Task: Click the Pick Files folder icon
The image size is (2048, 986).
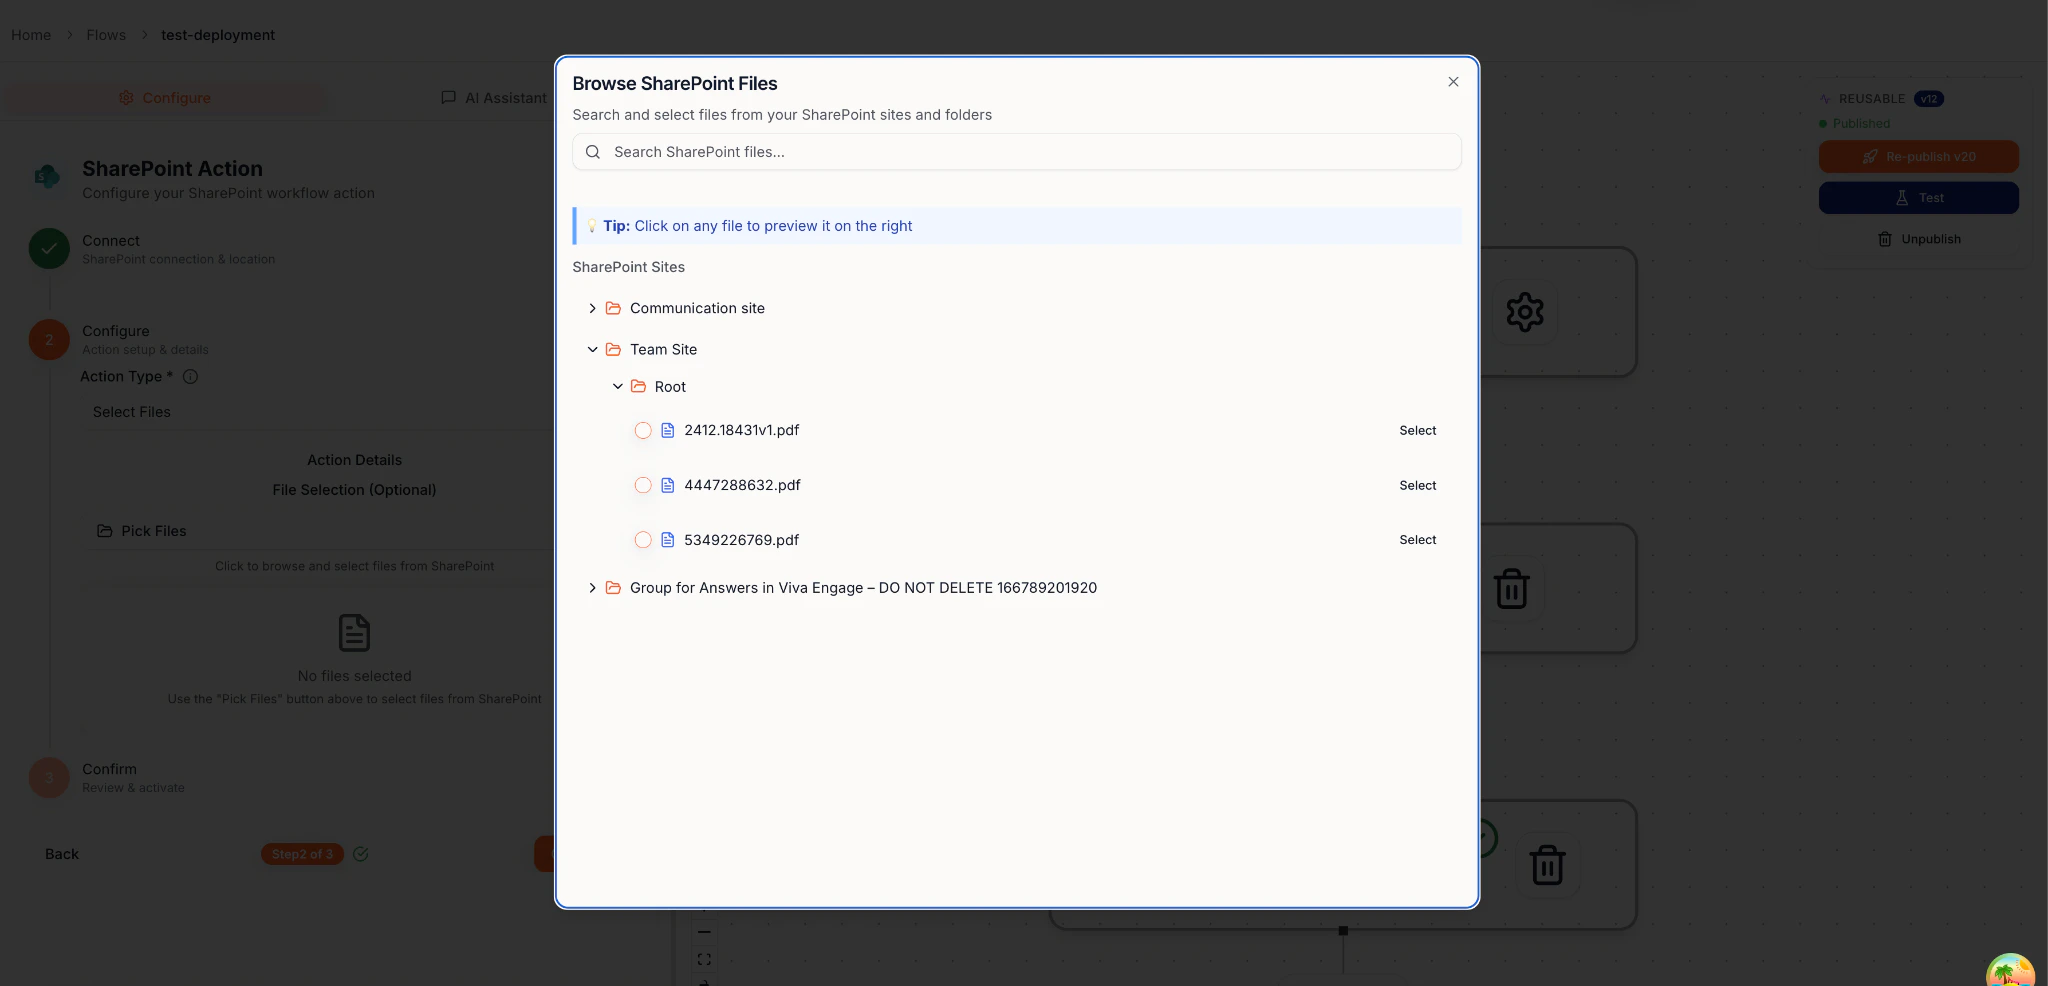Action: (104, 531)
